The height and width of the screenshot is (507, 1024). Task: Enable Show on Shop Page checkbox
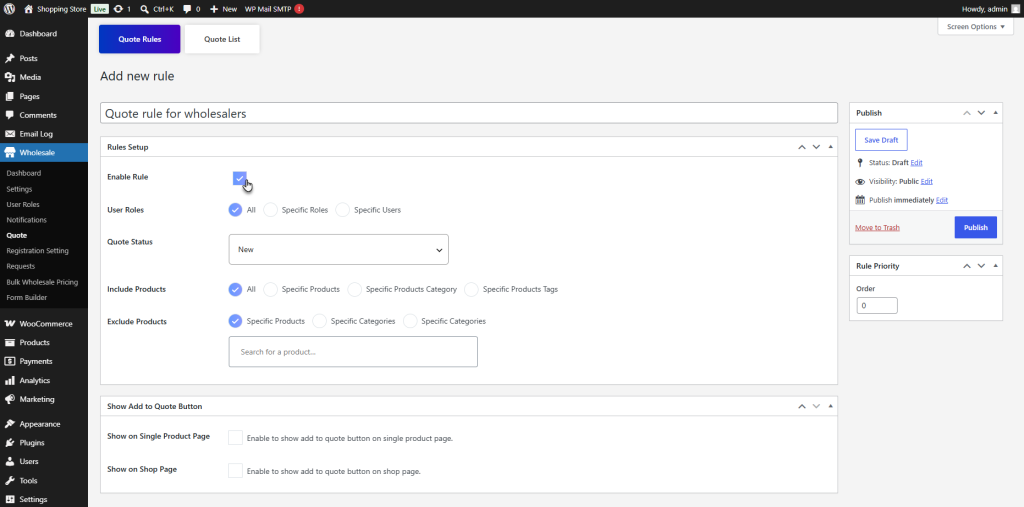coord(236,470)
